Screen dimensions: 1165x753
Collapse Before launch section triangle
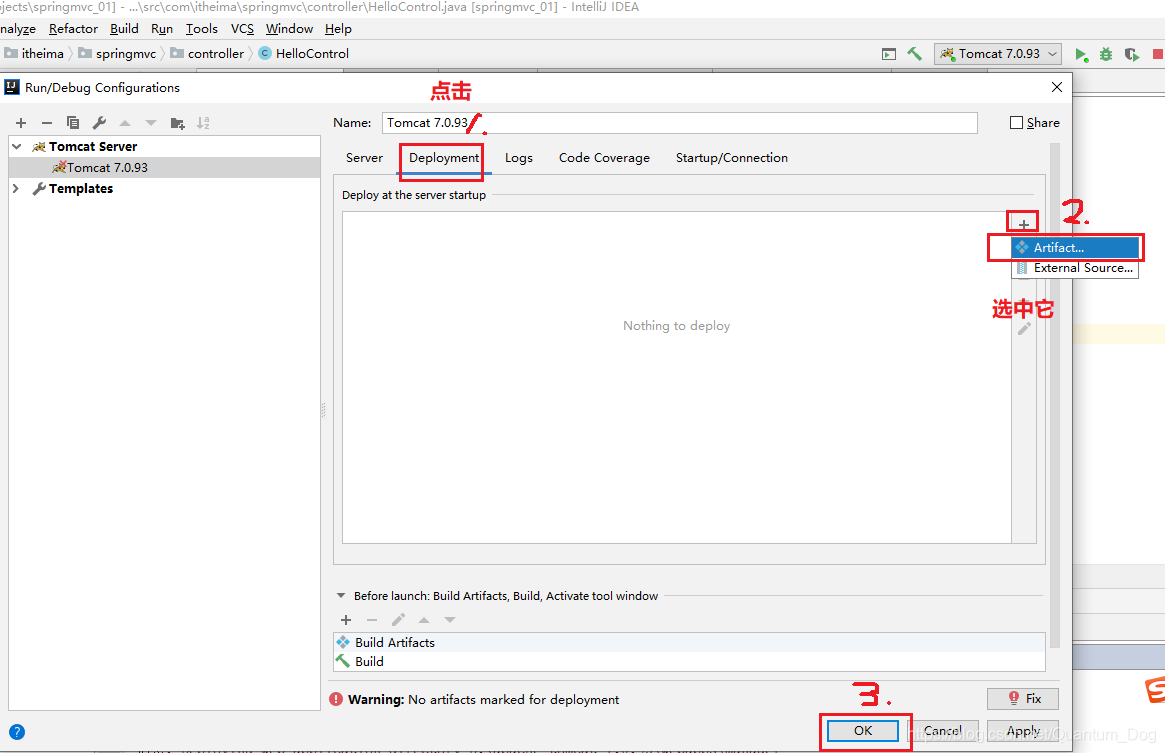(x=341, y=595)
